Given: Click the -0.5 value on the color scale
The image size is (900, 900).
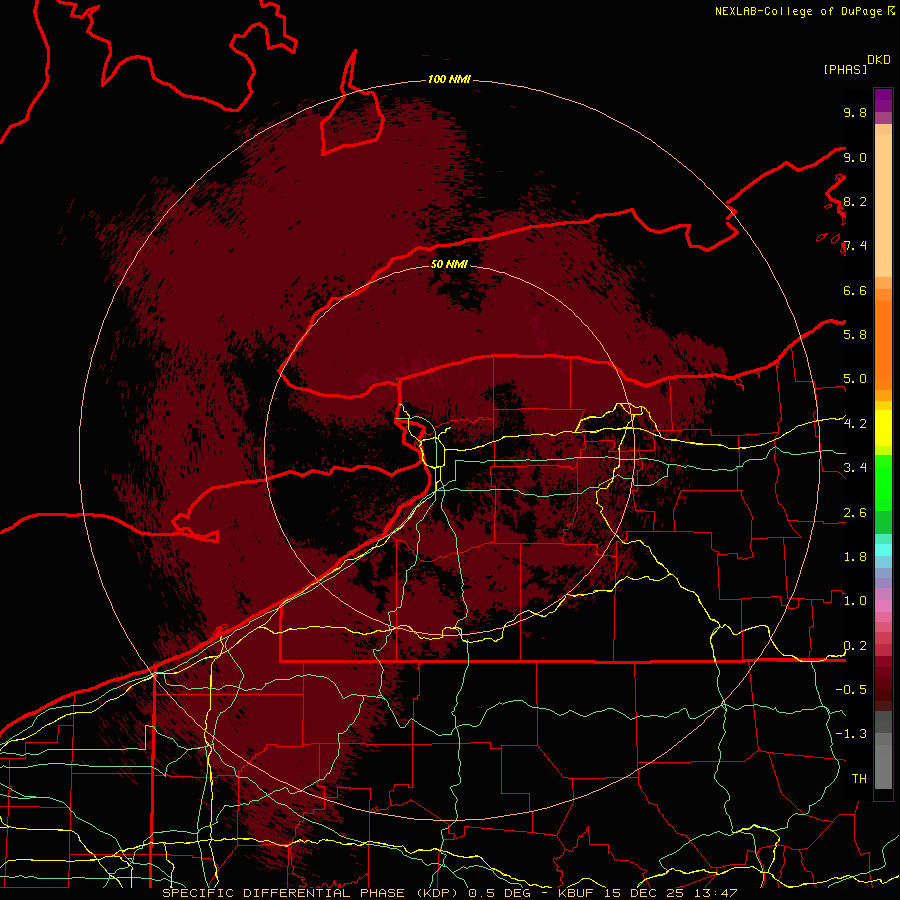Looking at the screenshot, I should coord(851,689).
